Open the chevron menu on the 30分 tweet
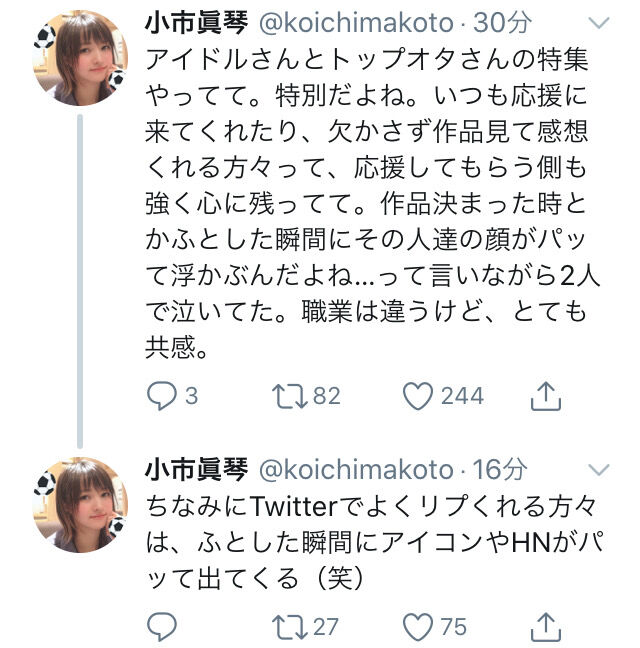Viewport: 640px width, 648px height. [597, 22]
